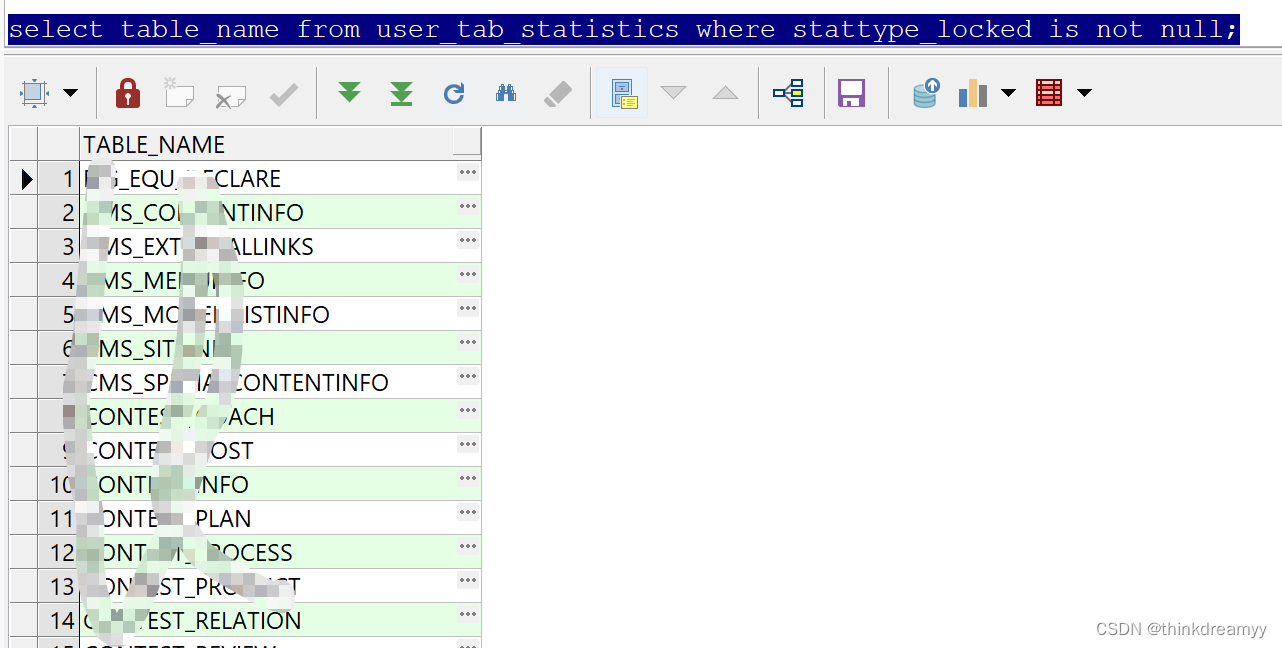Open the ellipsis button in row 9

(x=467, y=445)
